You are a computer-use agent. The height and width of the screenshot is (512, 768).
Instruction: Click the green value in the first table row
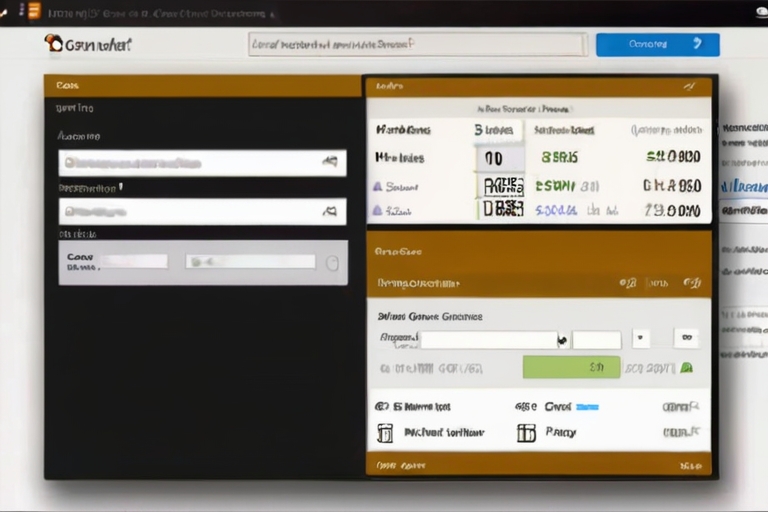coord(559,157)
